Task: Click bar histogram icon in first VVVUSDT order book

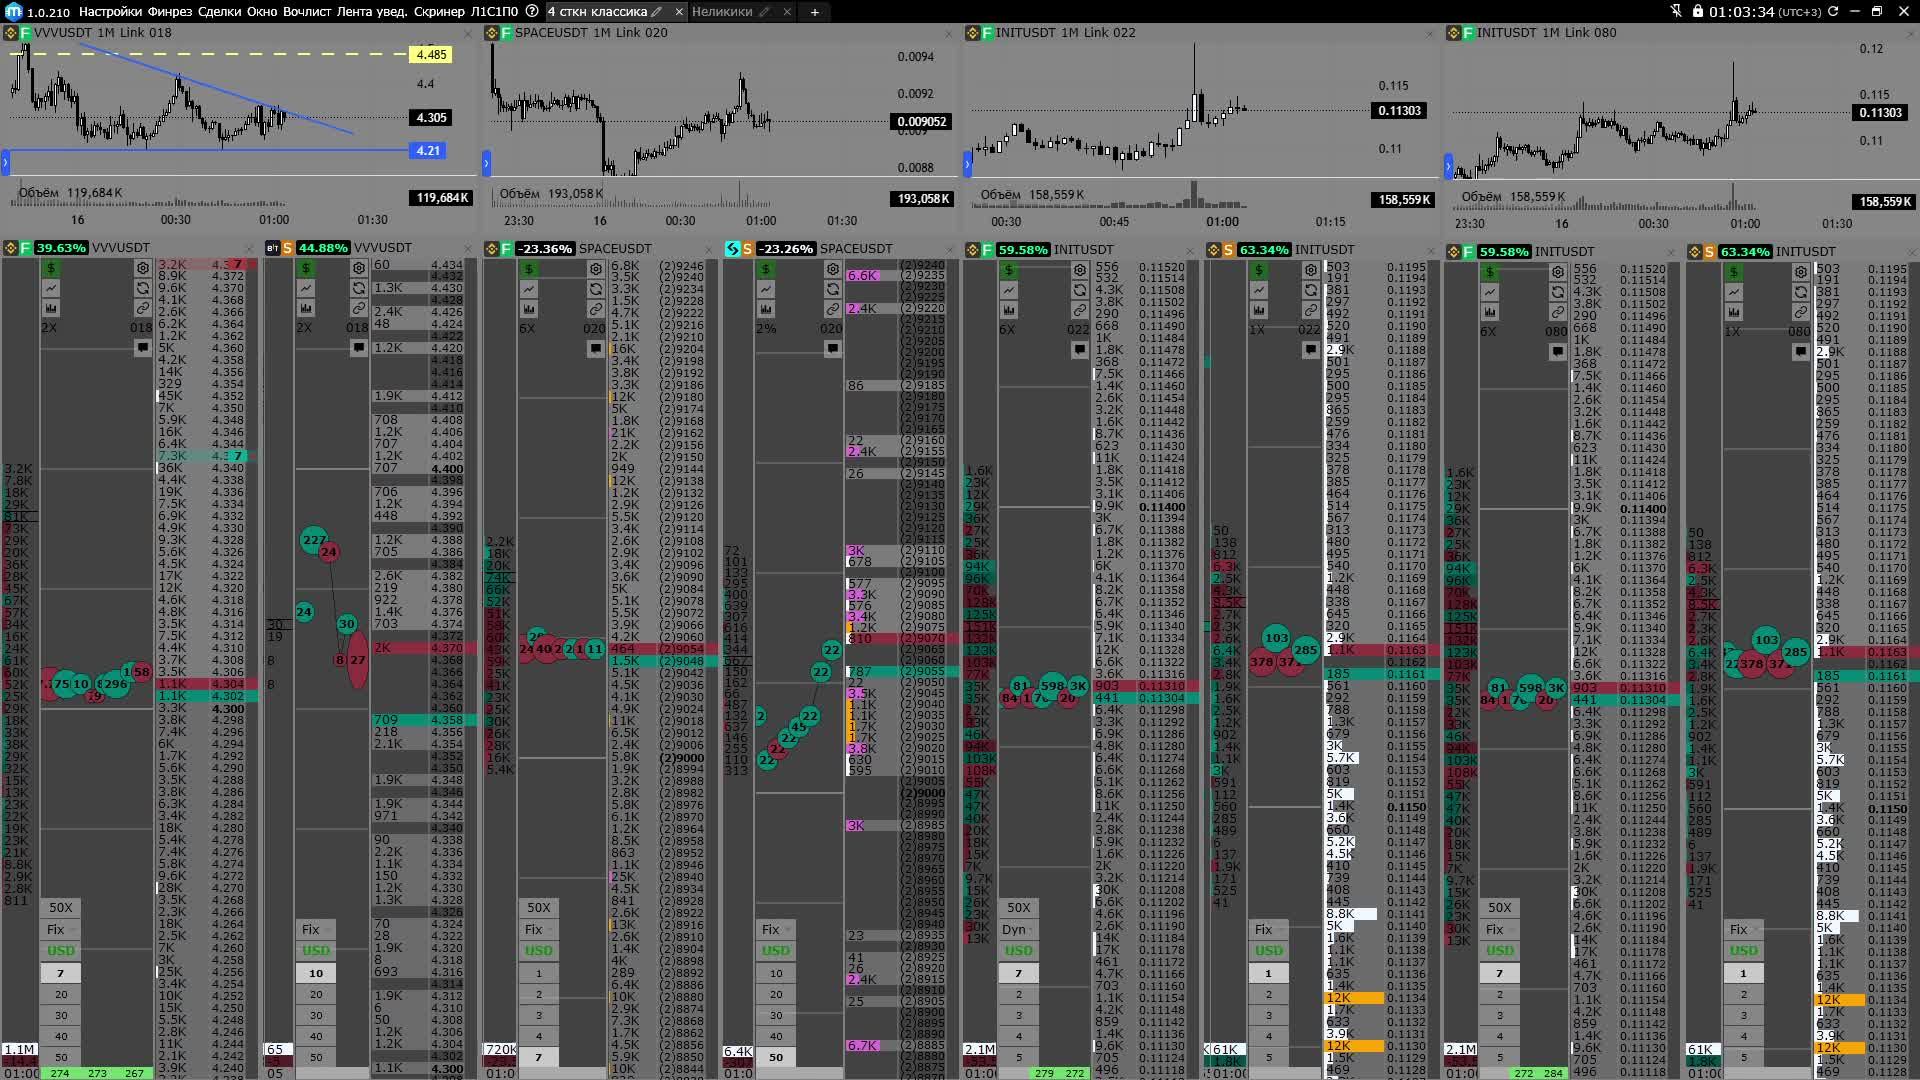Action: click(x=51, y=308)
